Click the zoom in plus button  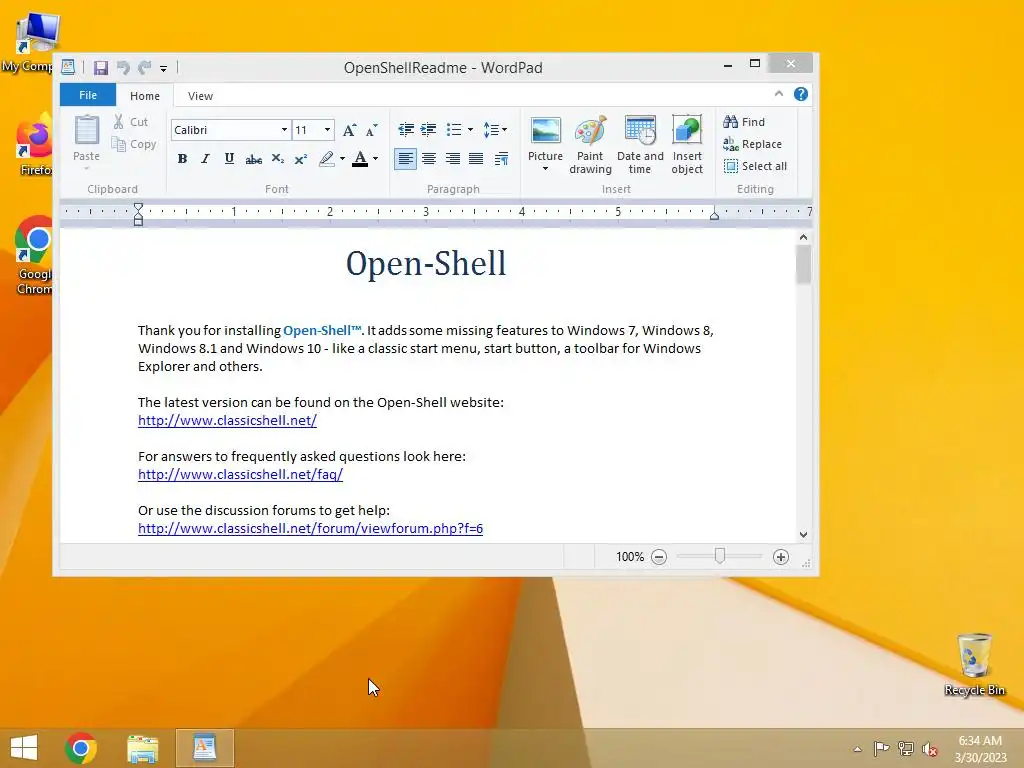[780, 557]
